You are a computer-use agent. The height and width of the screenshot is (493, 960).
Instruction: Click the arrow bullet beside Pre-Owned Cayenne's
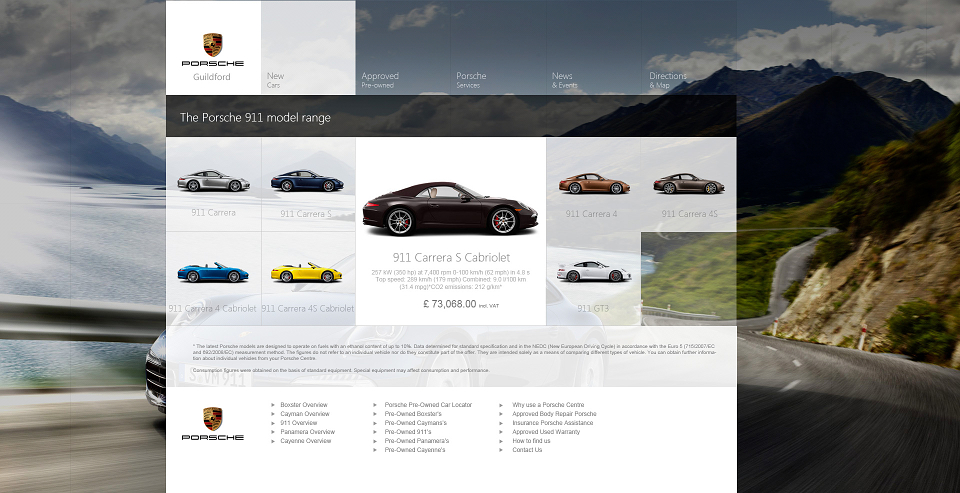375,450
